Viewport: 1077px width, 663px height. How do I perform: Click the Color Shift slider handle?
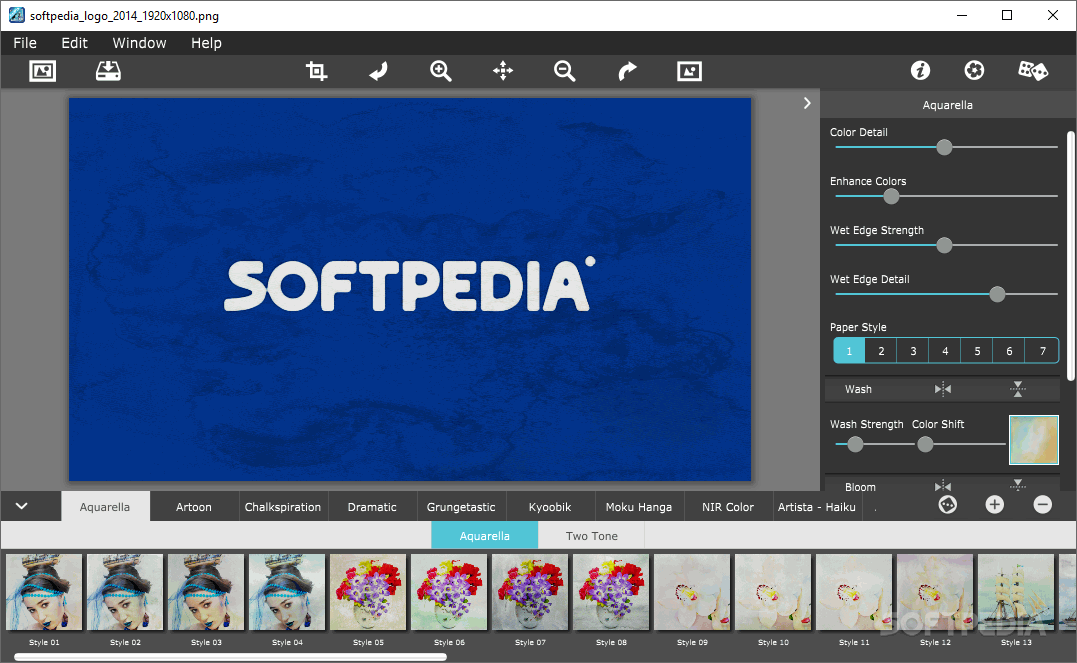tap(925, 445)
